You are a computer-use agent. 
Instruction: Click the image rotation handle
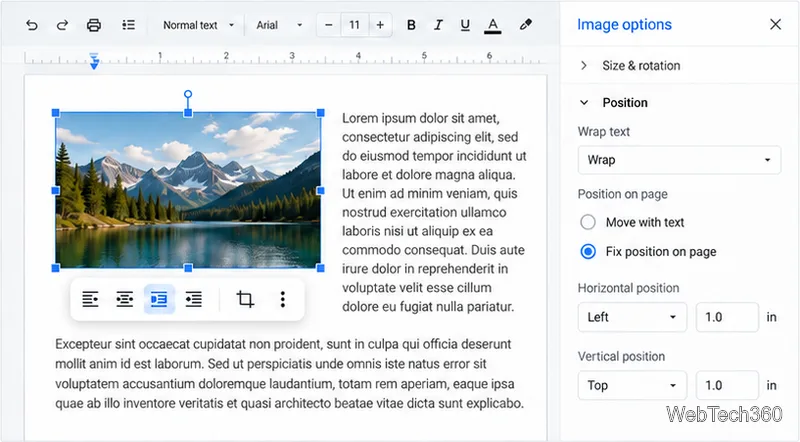(x=188, y=94)
